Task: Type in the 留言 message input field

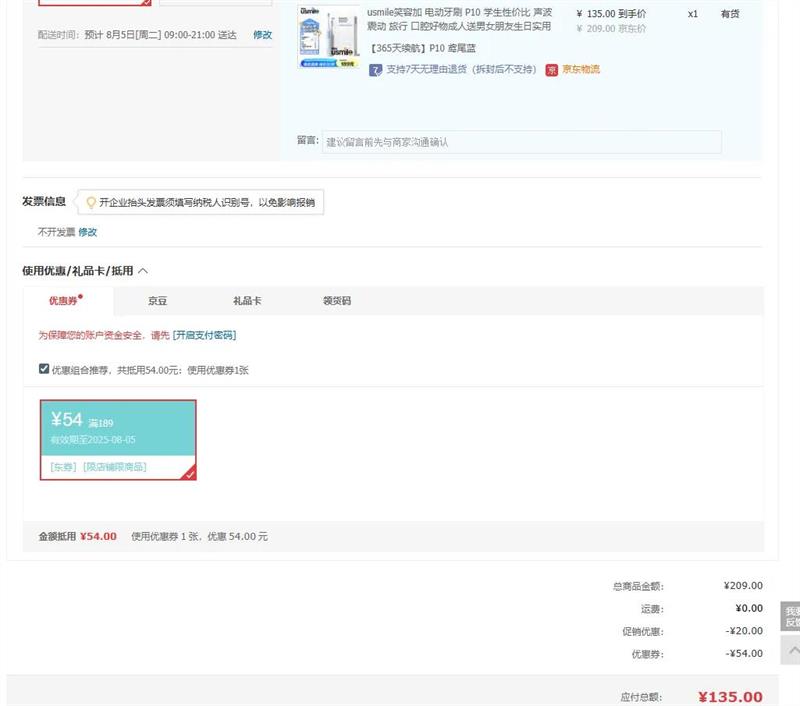Action: point(521,142)
